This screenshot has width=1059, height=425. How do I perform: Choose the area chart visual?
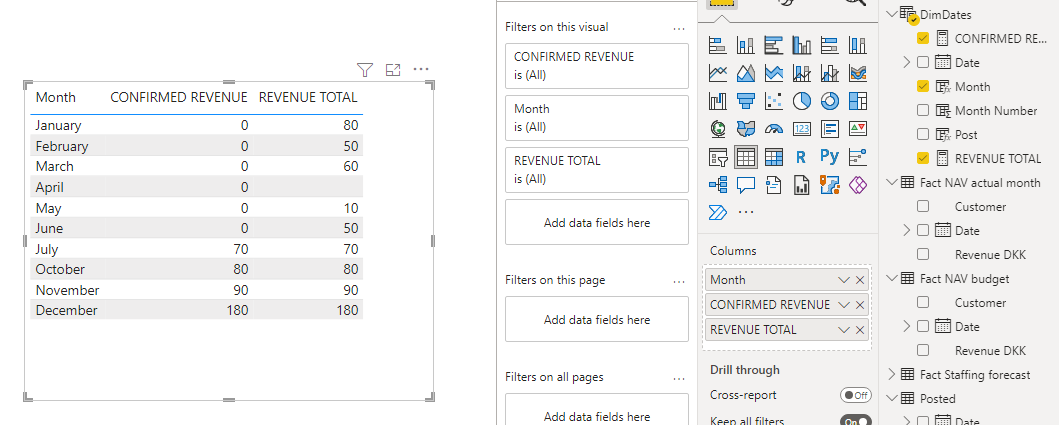tap(746, 72)
